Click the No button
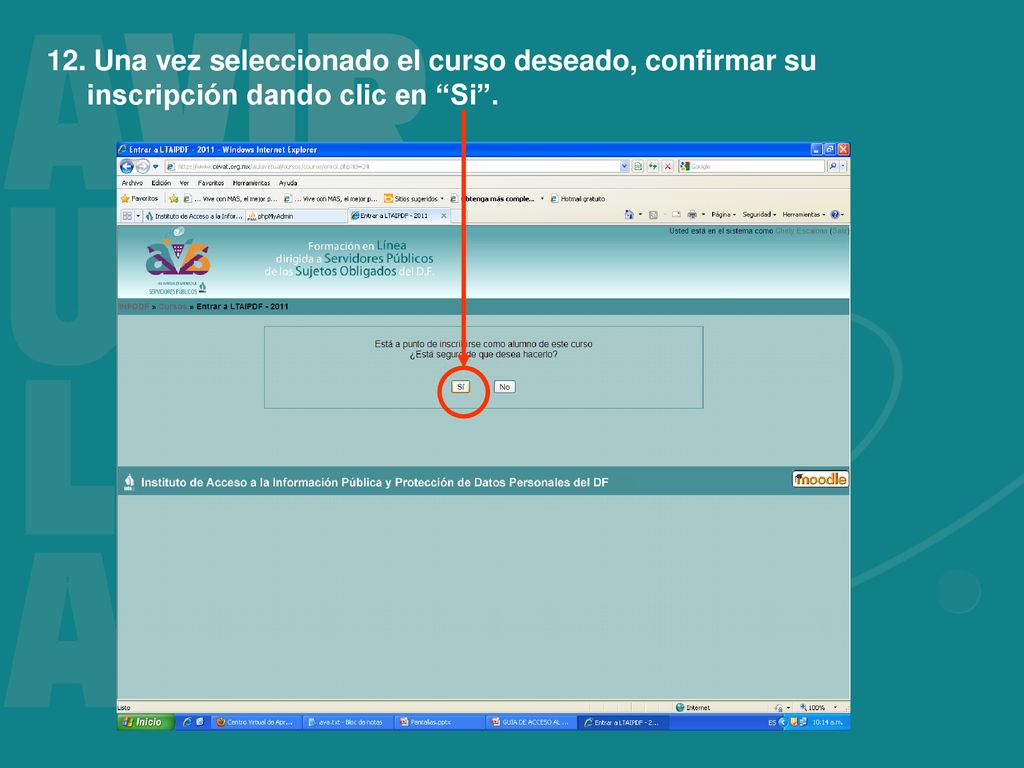The width and height of the screenshot is (1024, 768). 504,387
